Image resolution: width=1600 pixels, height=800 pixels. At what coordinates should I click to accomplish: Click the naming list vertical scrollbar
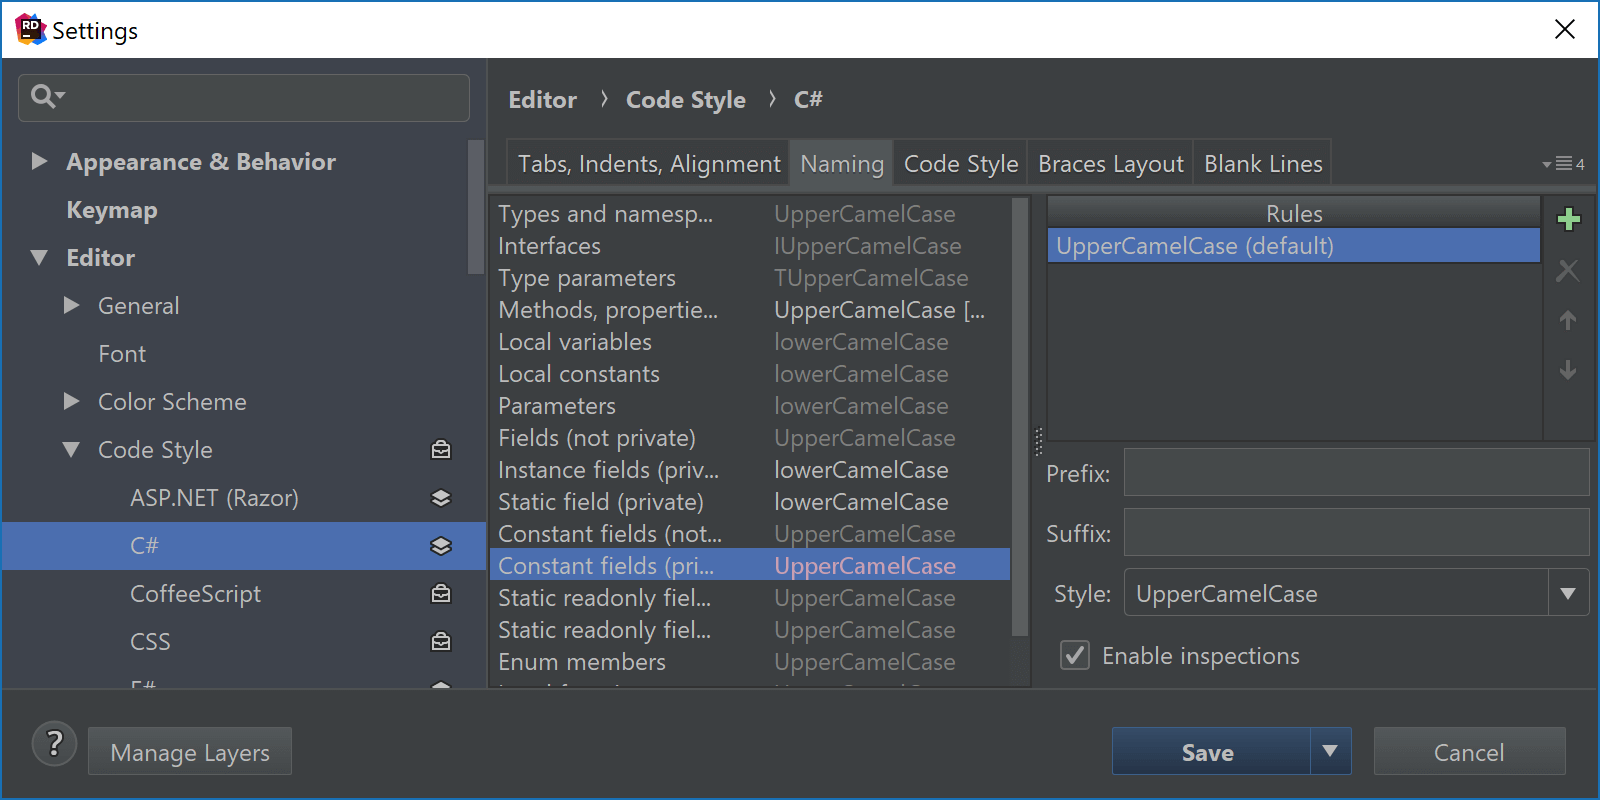(1020, 417)
